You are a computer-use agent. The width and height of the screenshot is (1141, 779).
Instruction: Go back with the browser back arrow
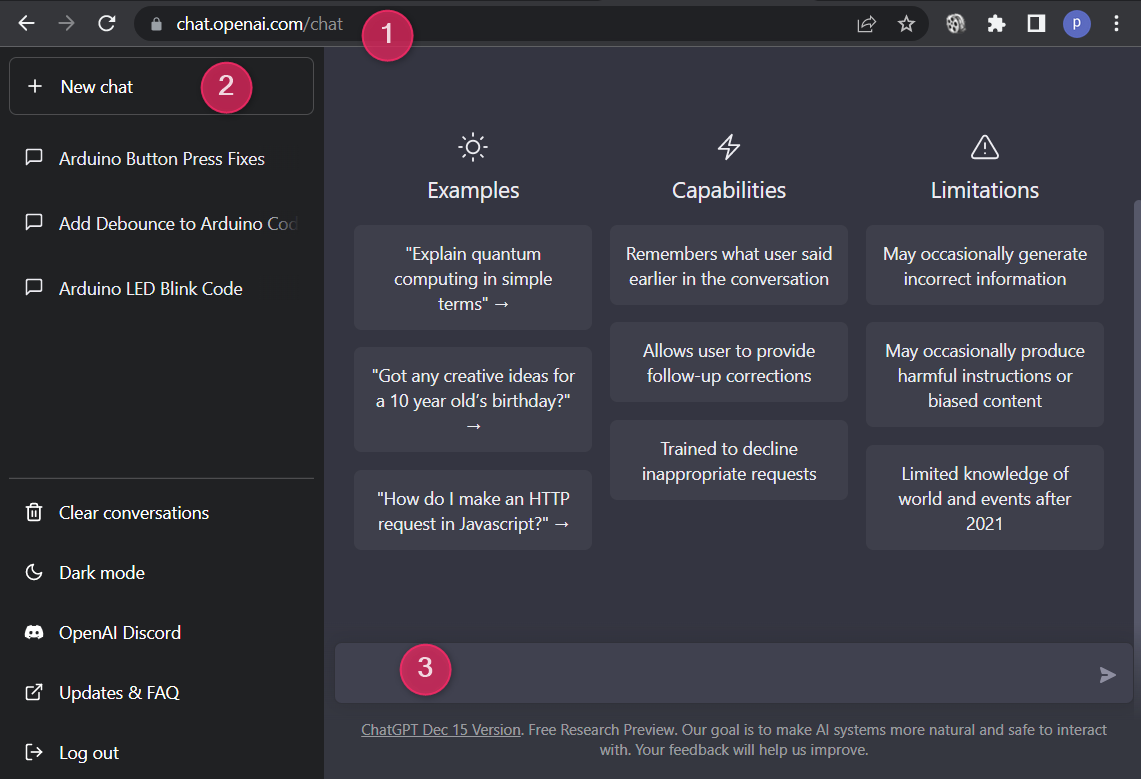tap(26, 23)
